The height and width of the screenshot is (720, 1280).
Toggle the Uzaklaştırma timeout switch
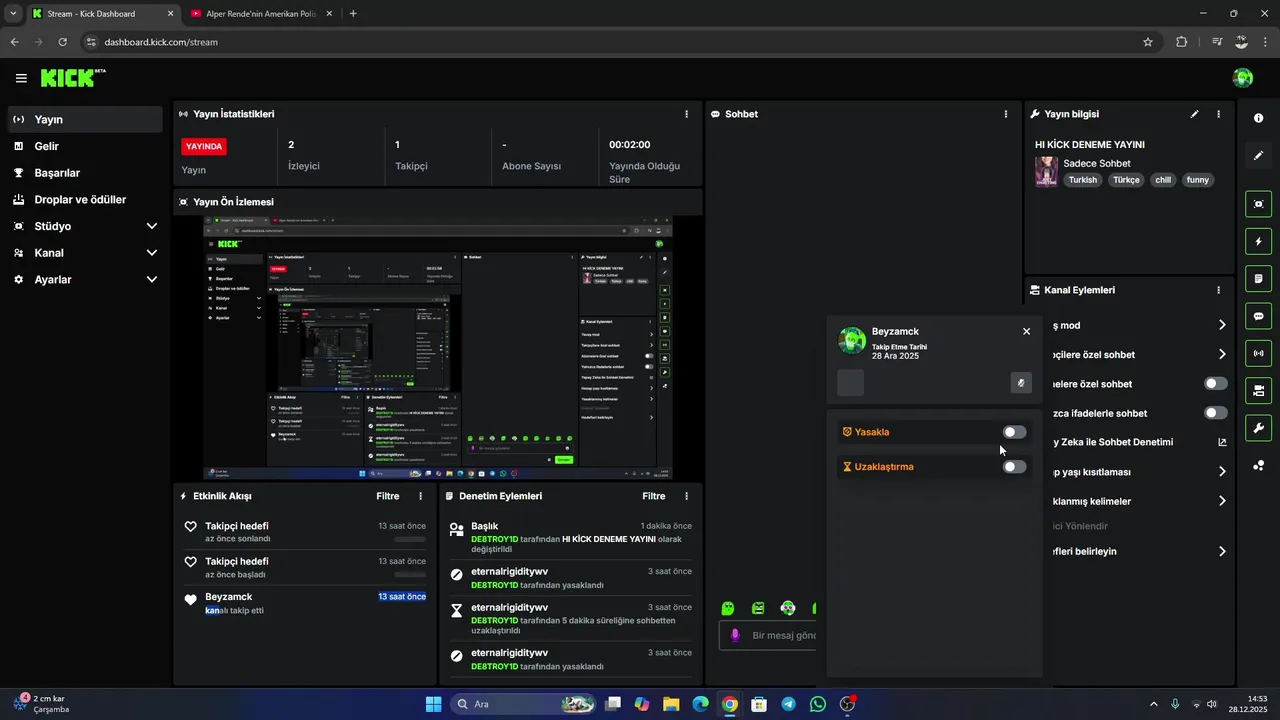click(1014, 467)
